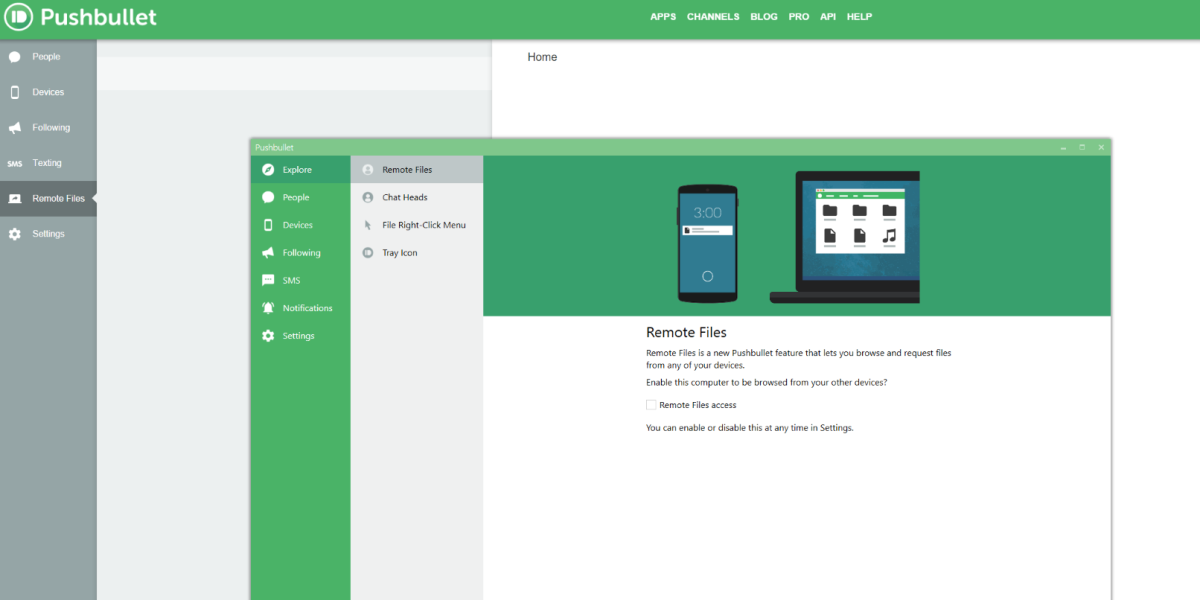Screen dimensions: 1200x600
Task: Click the Settings gear icon in website sidebar
Action: pos(14,234)
